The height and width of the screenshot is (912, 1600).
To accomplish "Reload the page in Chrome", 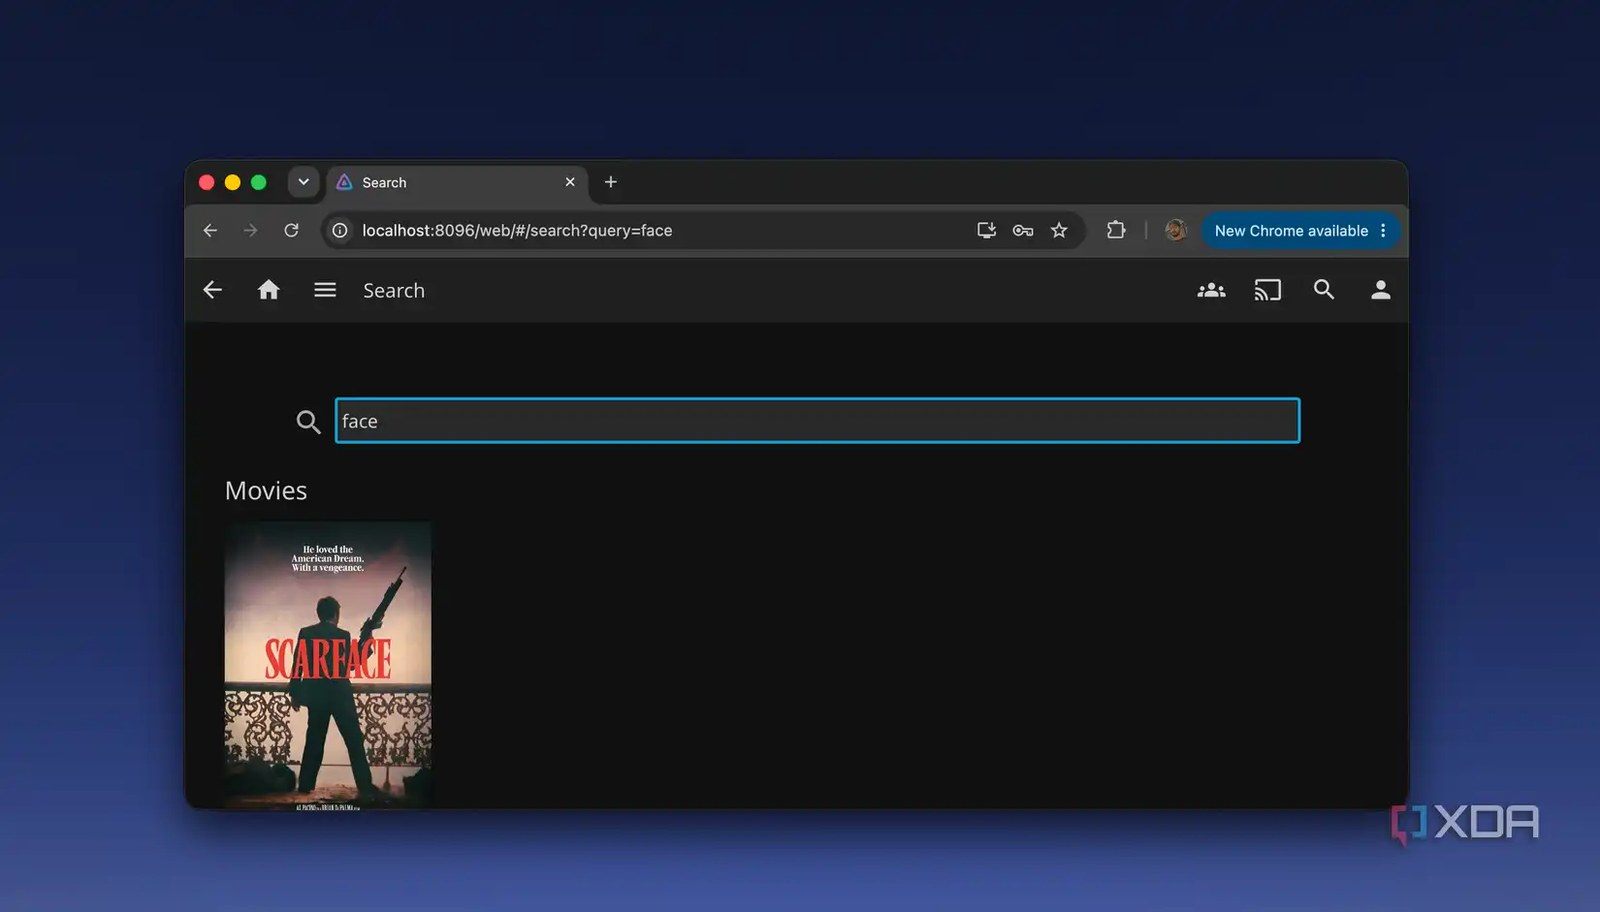I will point(291,230).
